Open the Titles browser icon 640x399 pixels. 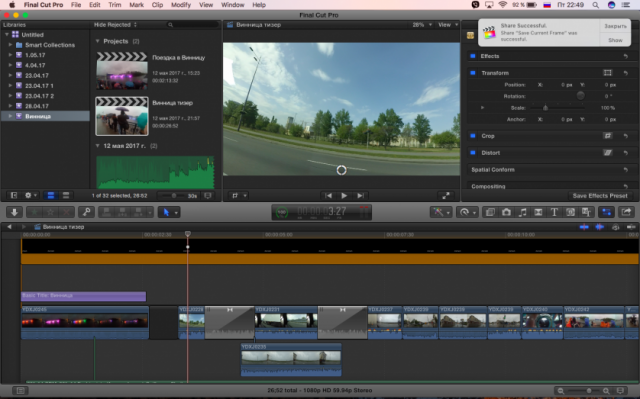[x=554, y=212]
